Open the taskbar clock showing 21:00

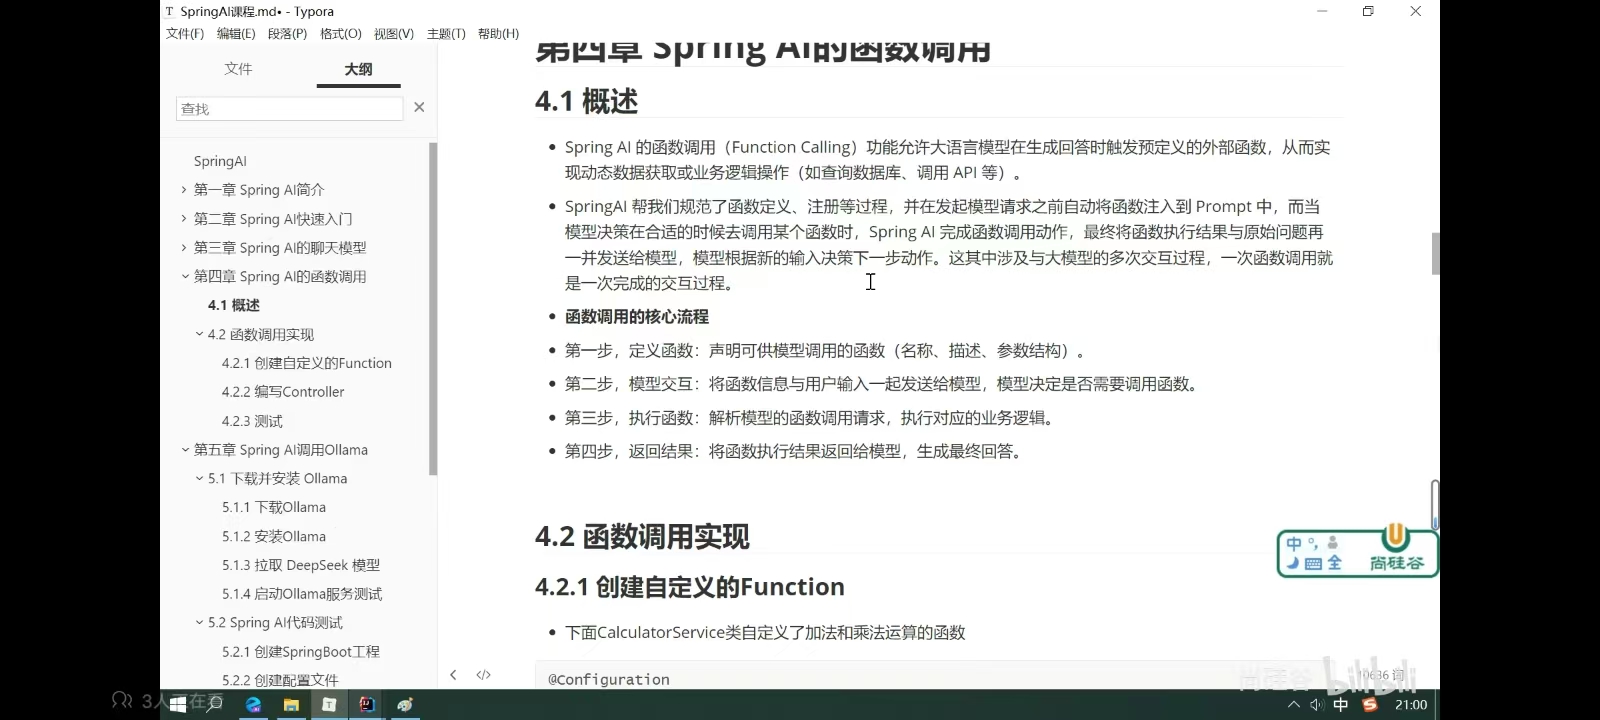[1411, 704]
